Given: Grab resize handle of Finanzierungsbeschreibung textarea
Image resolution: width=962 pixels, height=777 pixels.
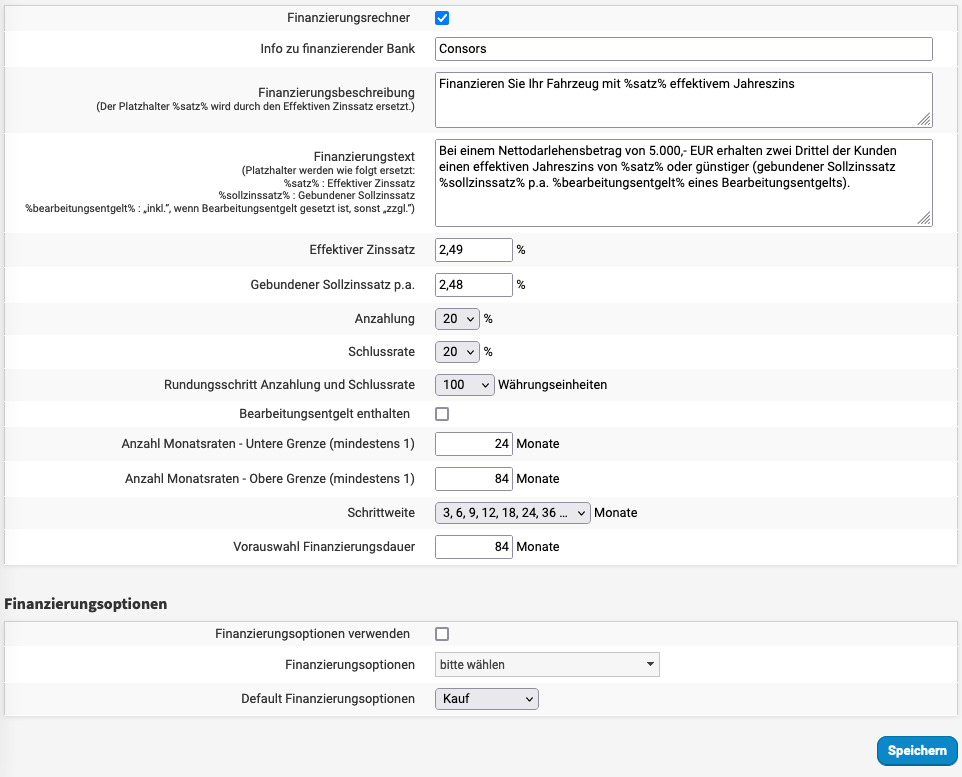Looking at the screenshot, I should [925, 120].
